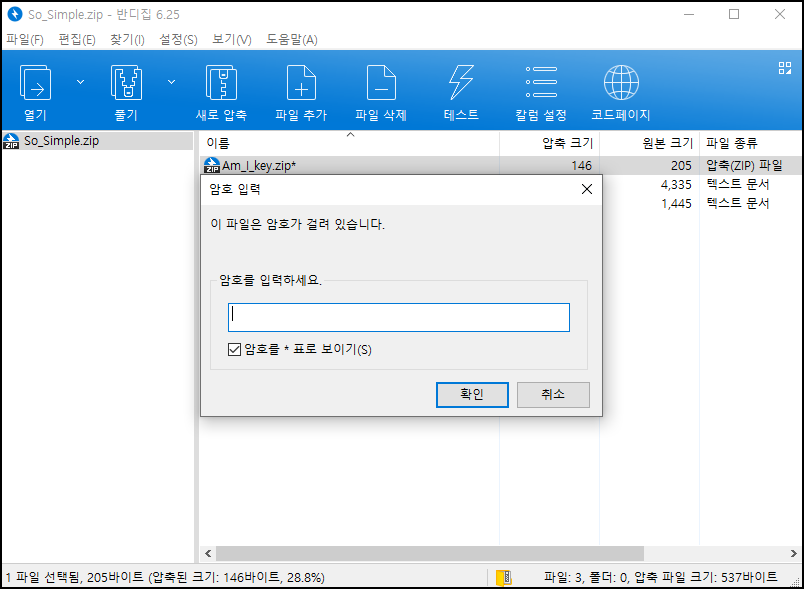Open the 보기(V) menu
The image size is (804, 589).
232,39
